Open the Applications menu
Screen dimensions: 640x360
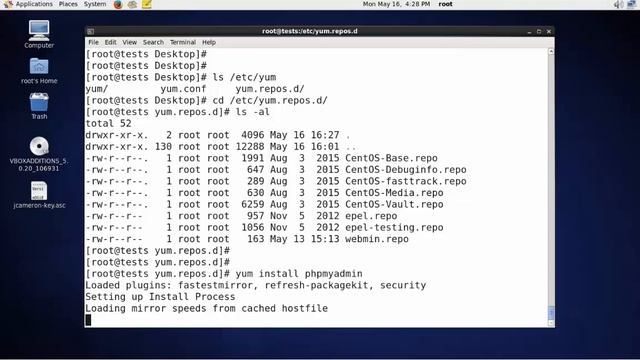tap(34, 4)
